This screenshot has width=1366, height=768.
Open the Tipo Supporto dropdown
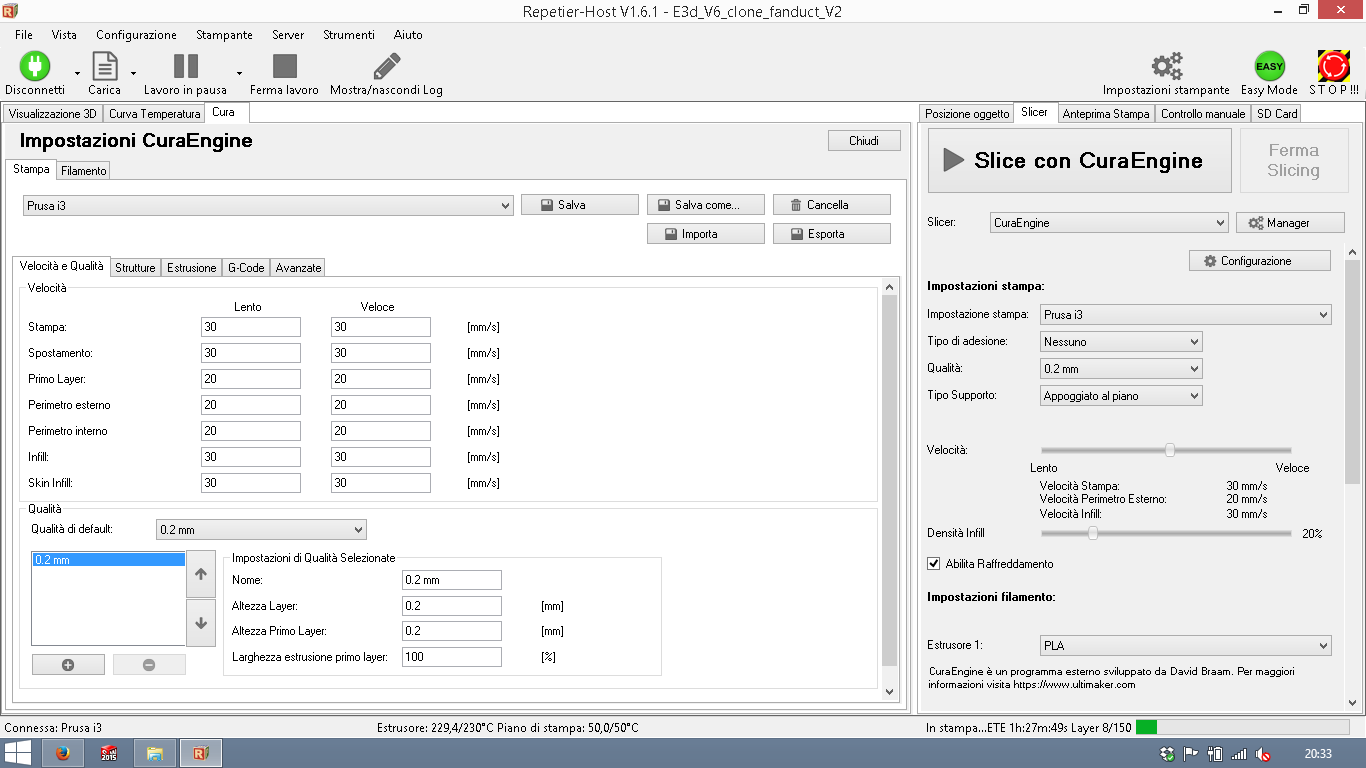click(1121, 396)
